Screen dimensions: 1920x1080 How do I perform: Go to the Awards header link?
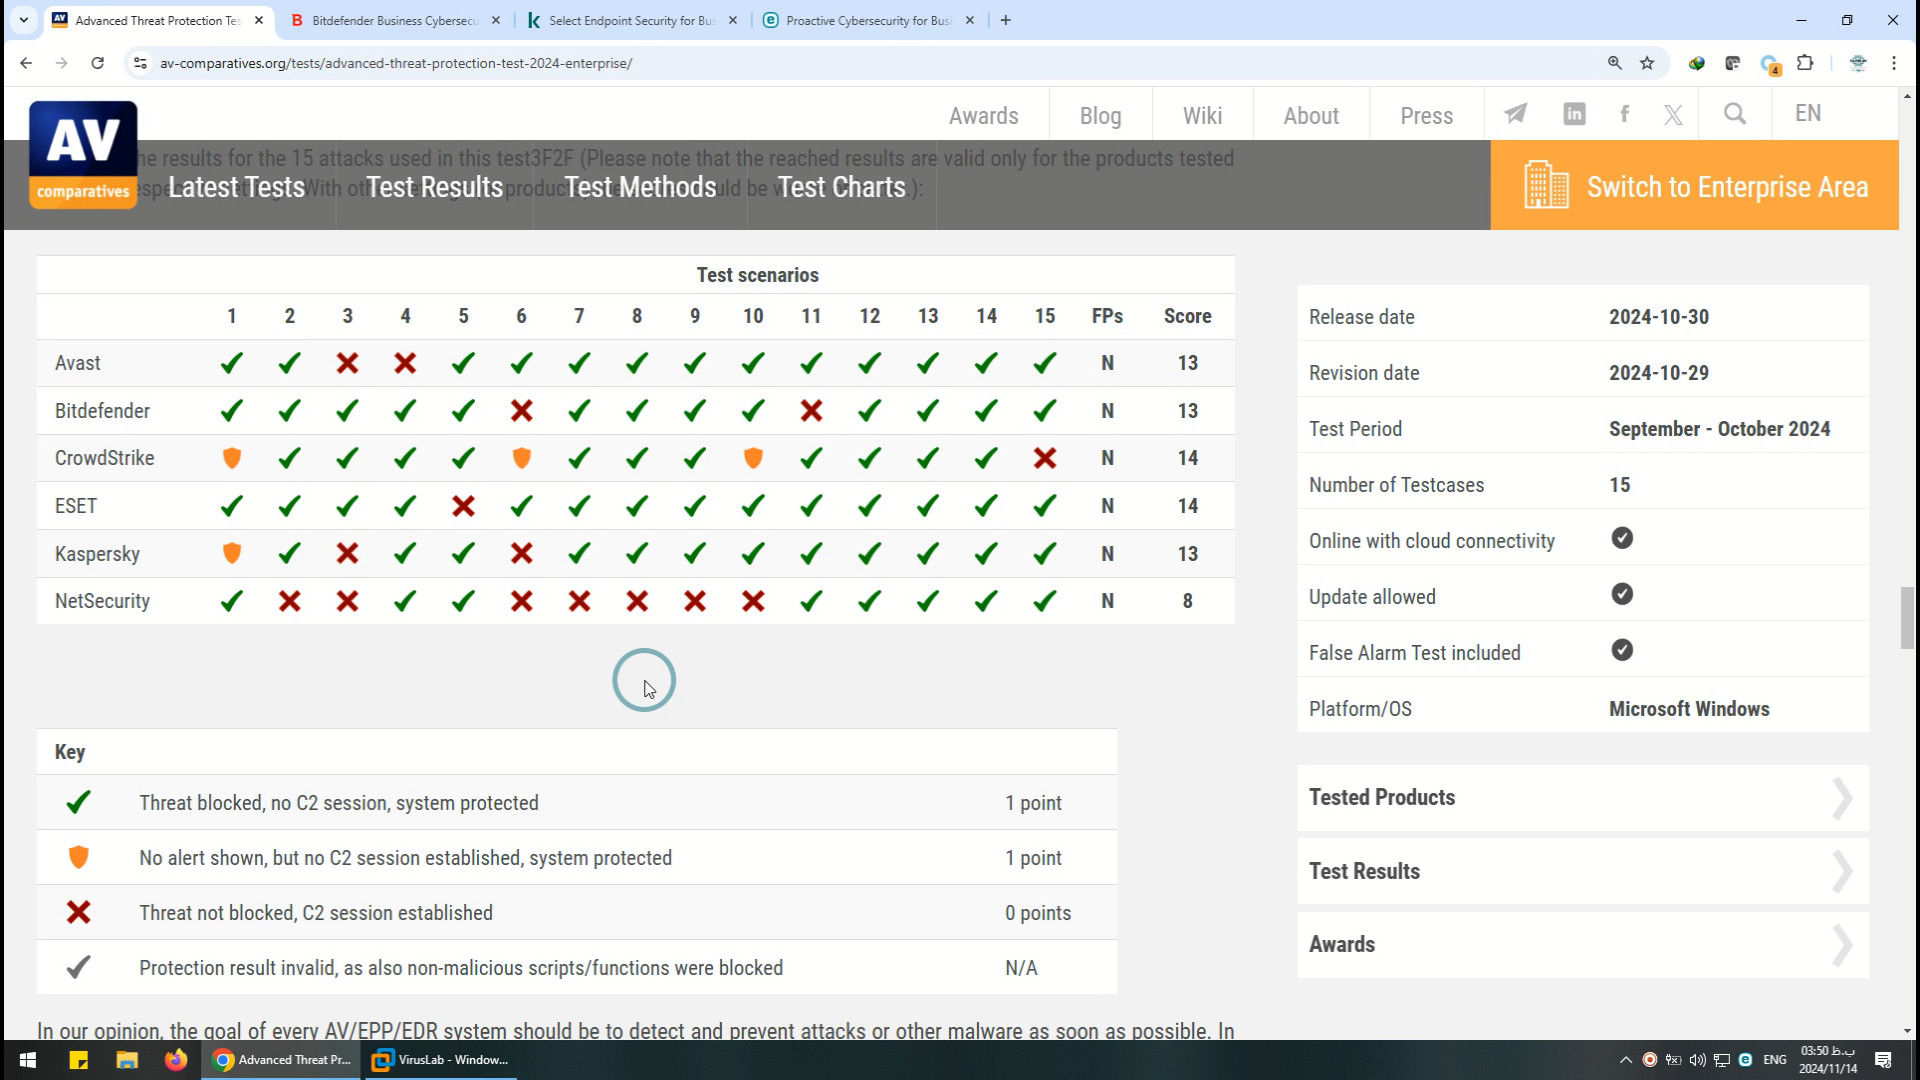[983, 115]
